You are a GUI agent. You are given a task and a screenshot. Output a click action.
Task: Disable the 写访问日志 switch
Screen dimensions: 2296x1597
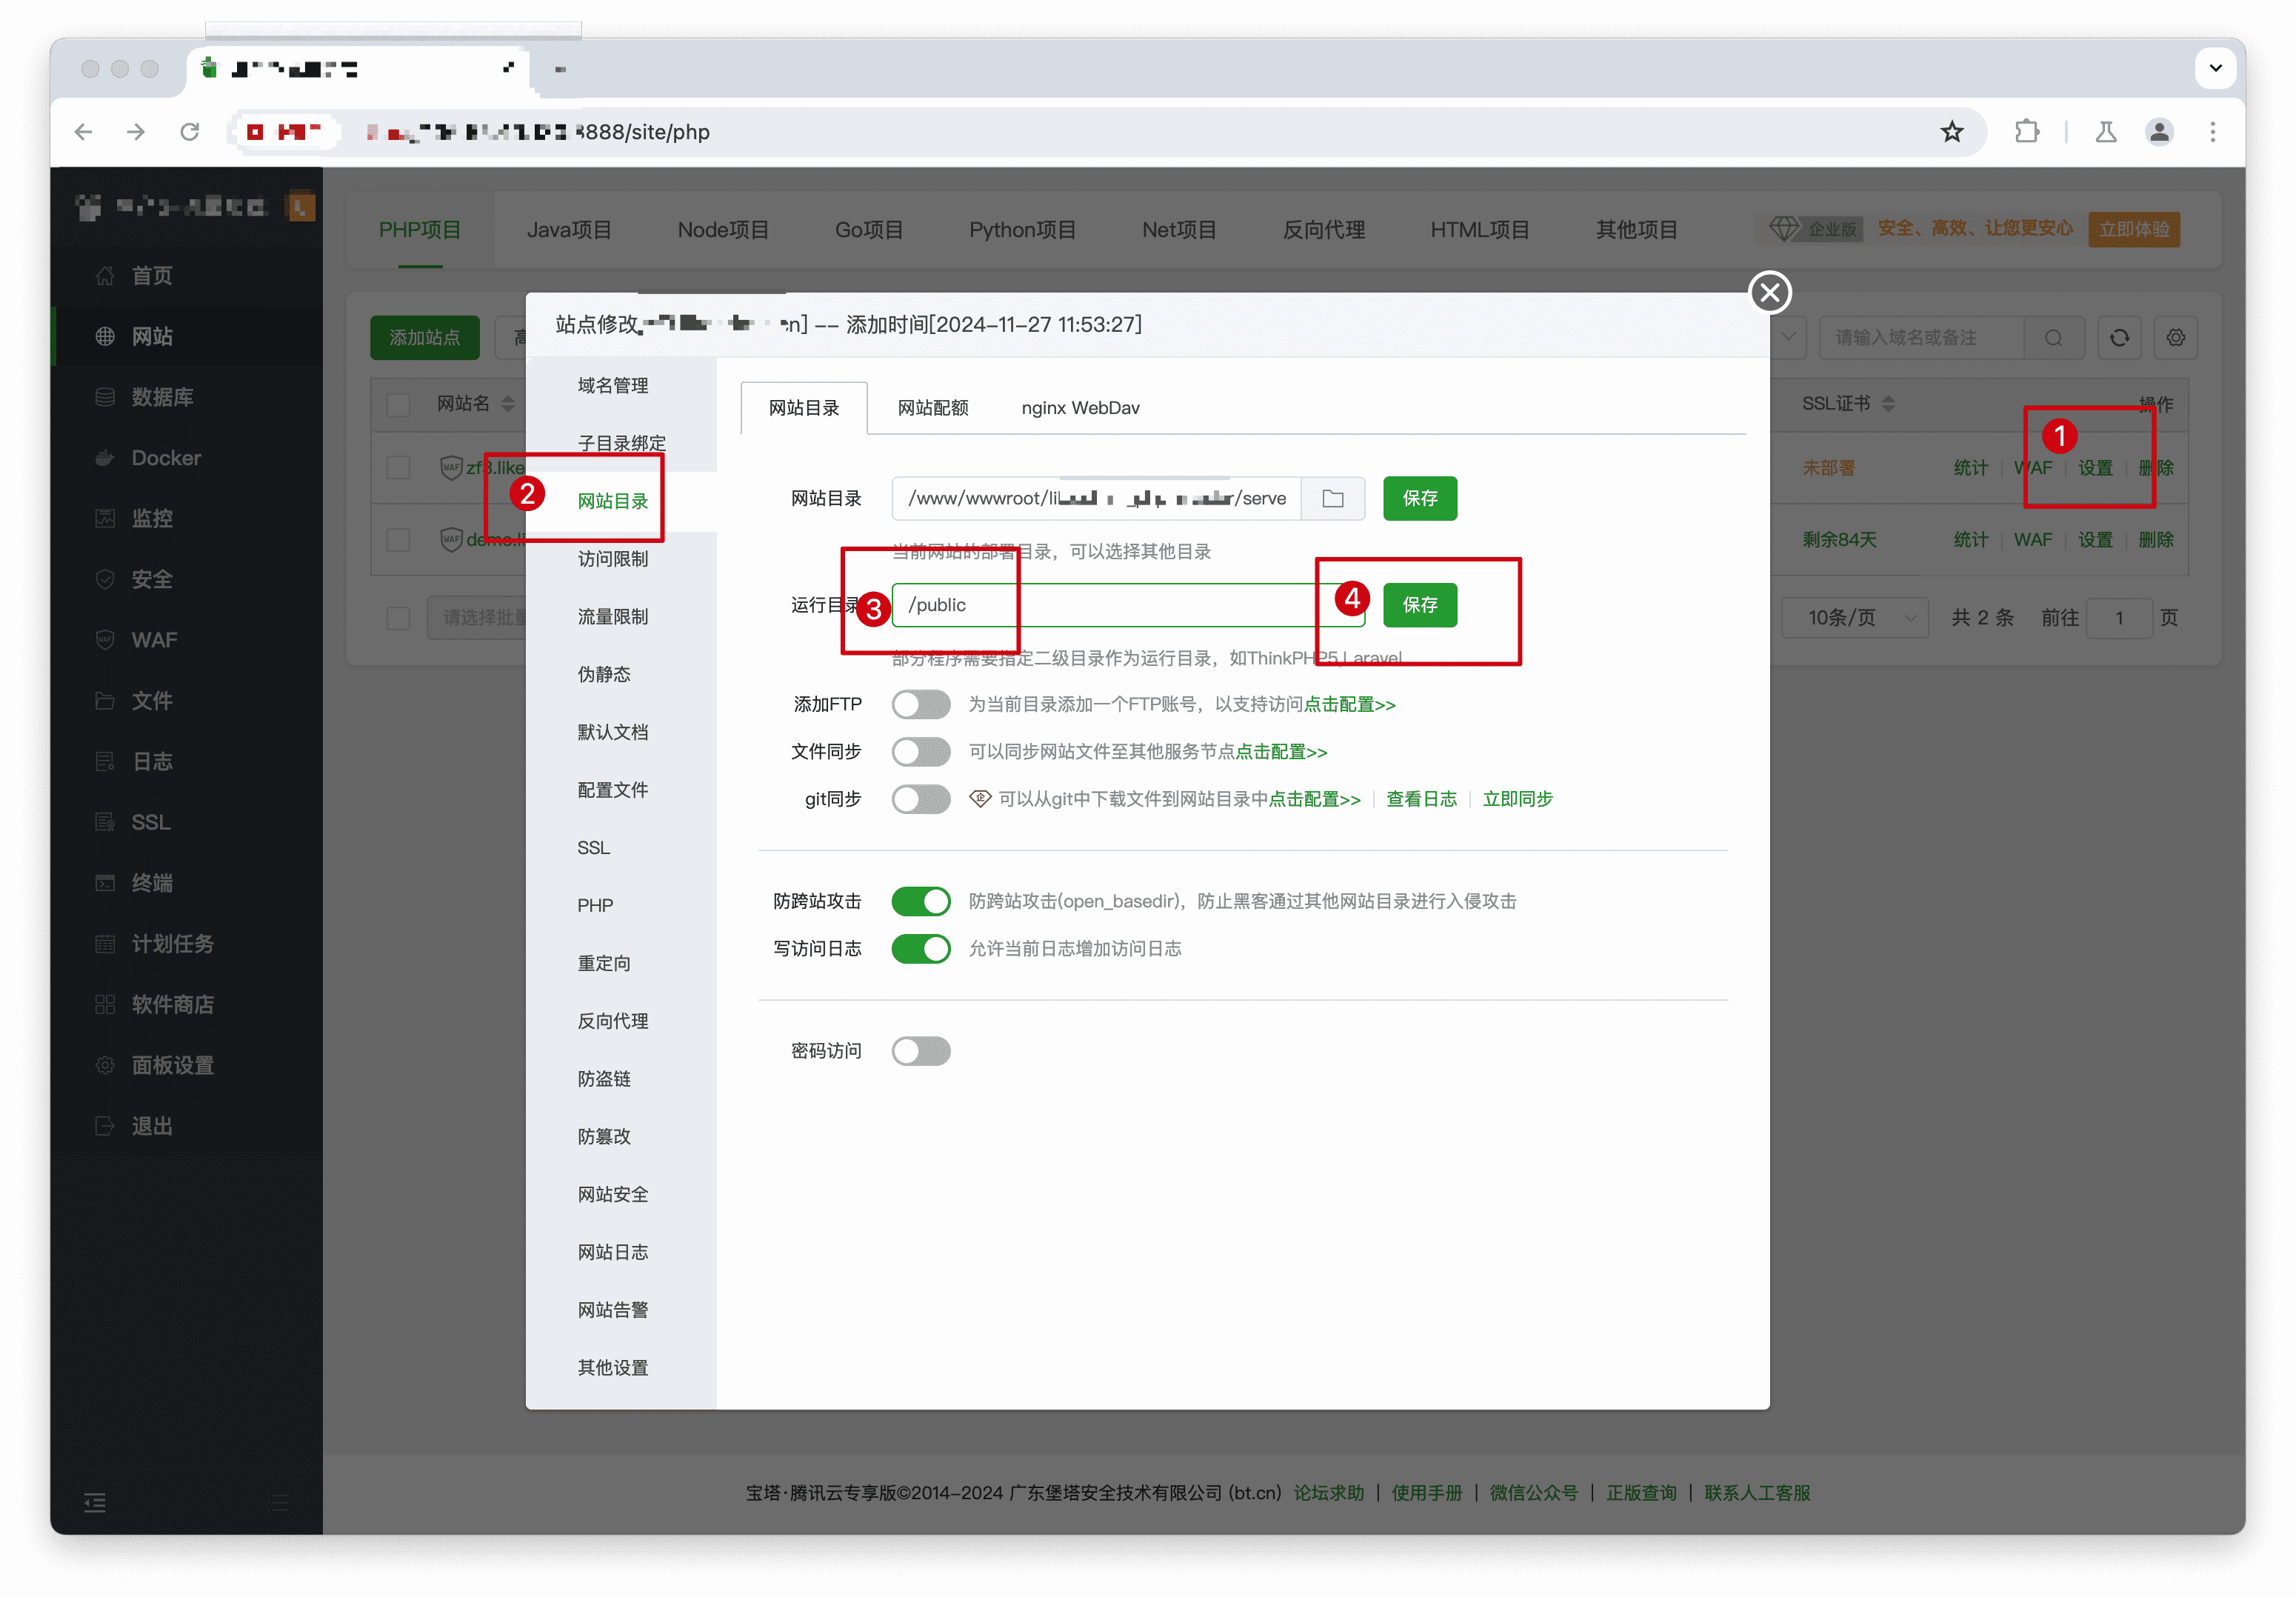click(x=920, y=949)
